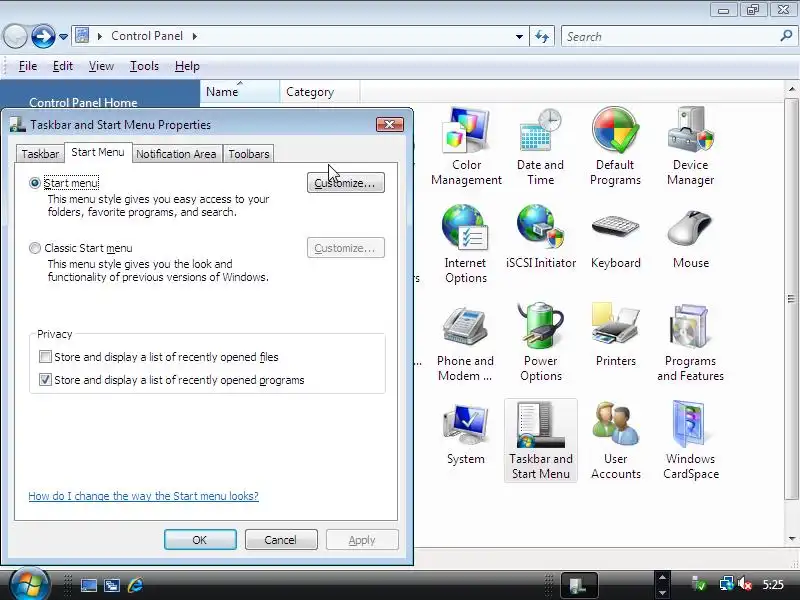Click the Forward navigation arrow
This screenshot has height=600, width=800.
tap(43, 36)
